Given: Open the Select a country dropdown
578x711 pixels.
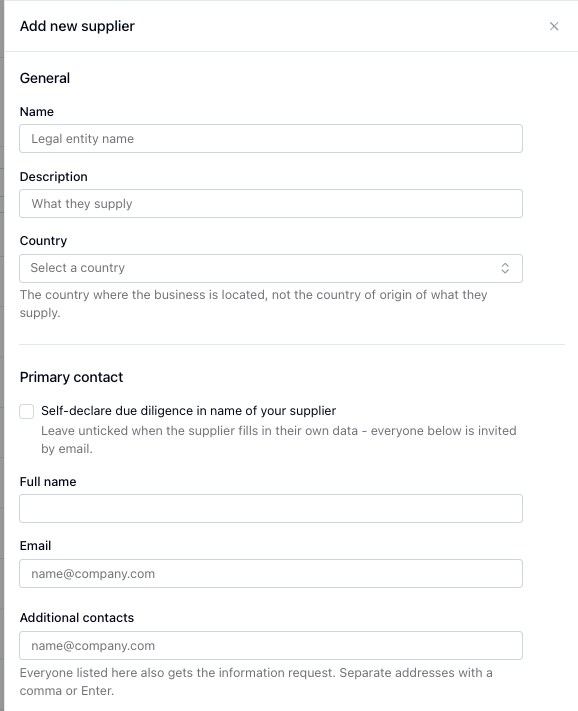Looking at the screenshot, I should 271,268.
